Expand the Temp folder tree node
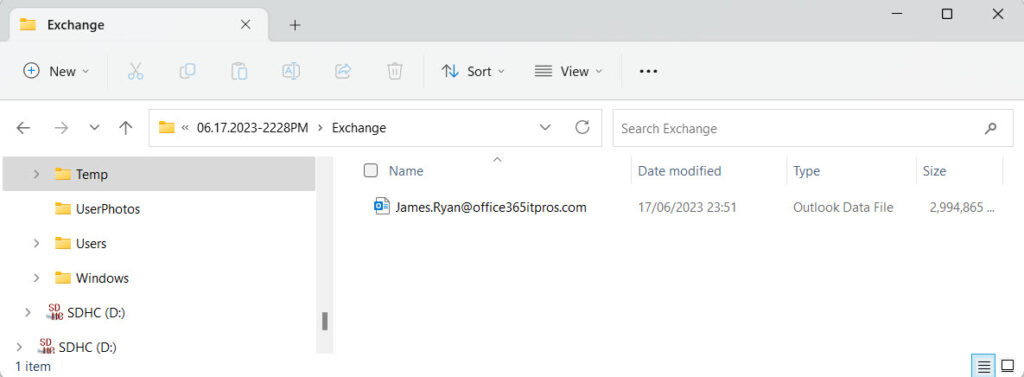This screenshot has width=1024, height=377. (x=36, y=174)
